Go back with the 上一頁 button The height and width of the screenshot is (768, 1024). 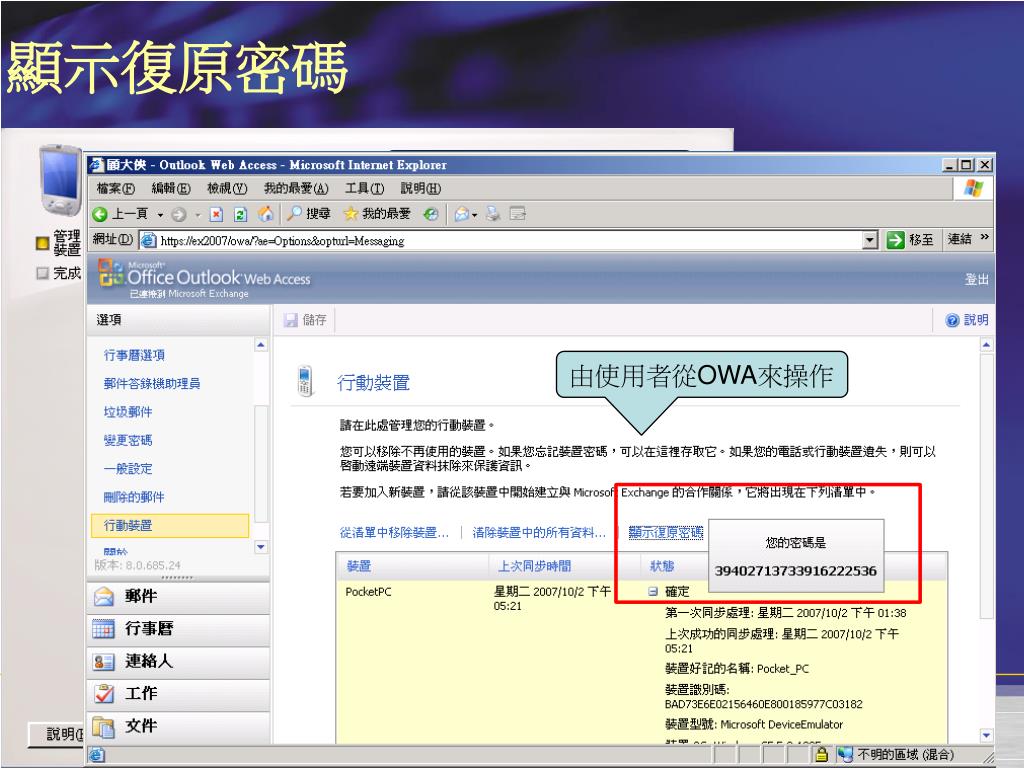pyautogui.click(x=120, y=214)
